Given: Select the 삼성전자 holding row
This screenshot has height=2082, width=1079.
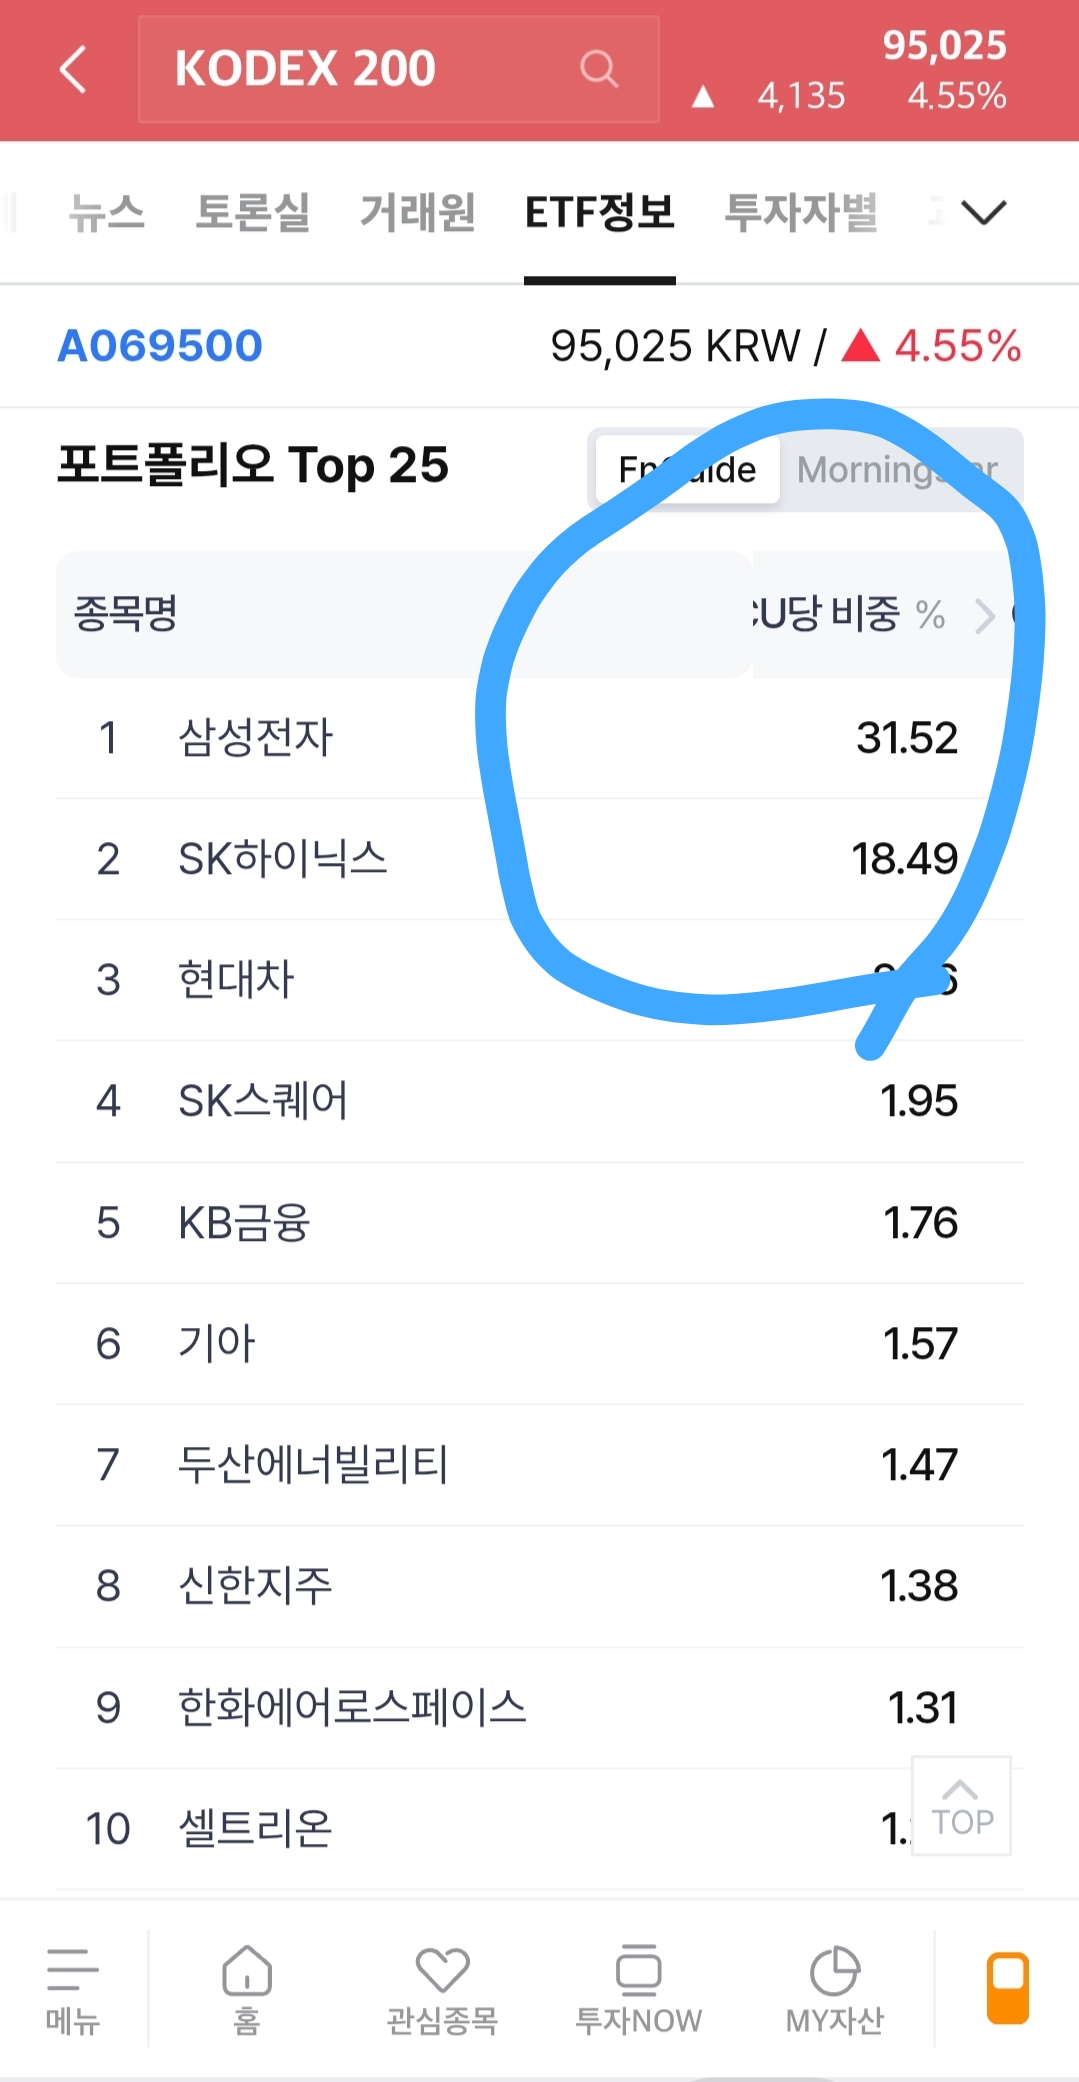Looking at the screenshot, I should pyautogui.click(x=255, y=738).
